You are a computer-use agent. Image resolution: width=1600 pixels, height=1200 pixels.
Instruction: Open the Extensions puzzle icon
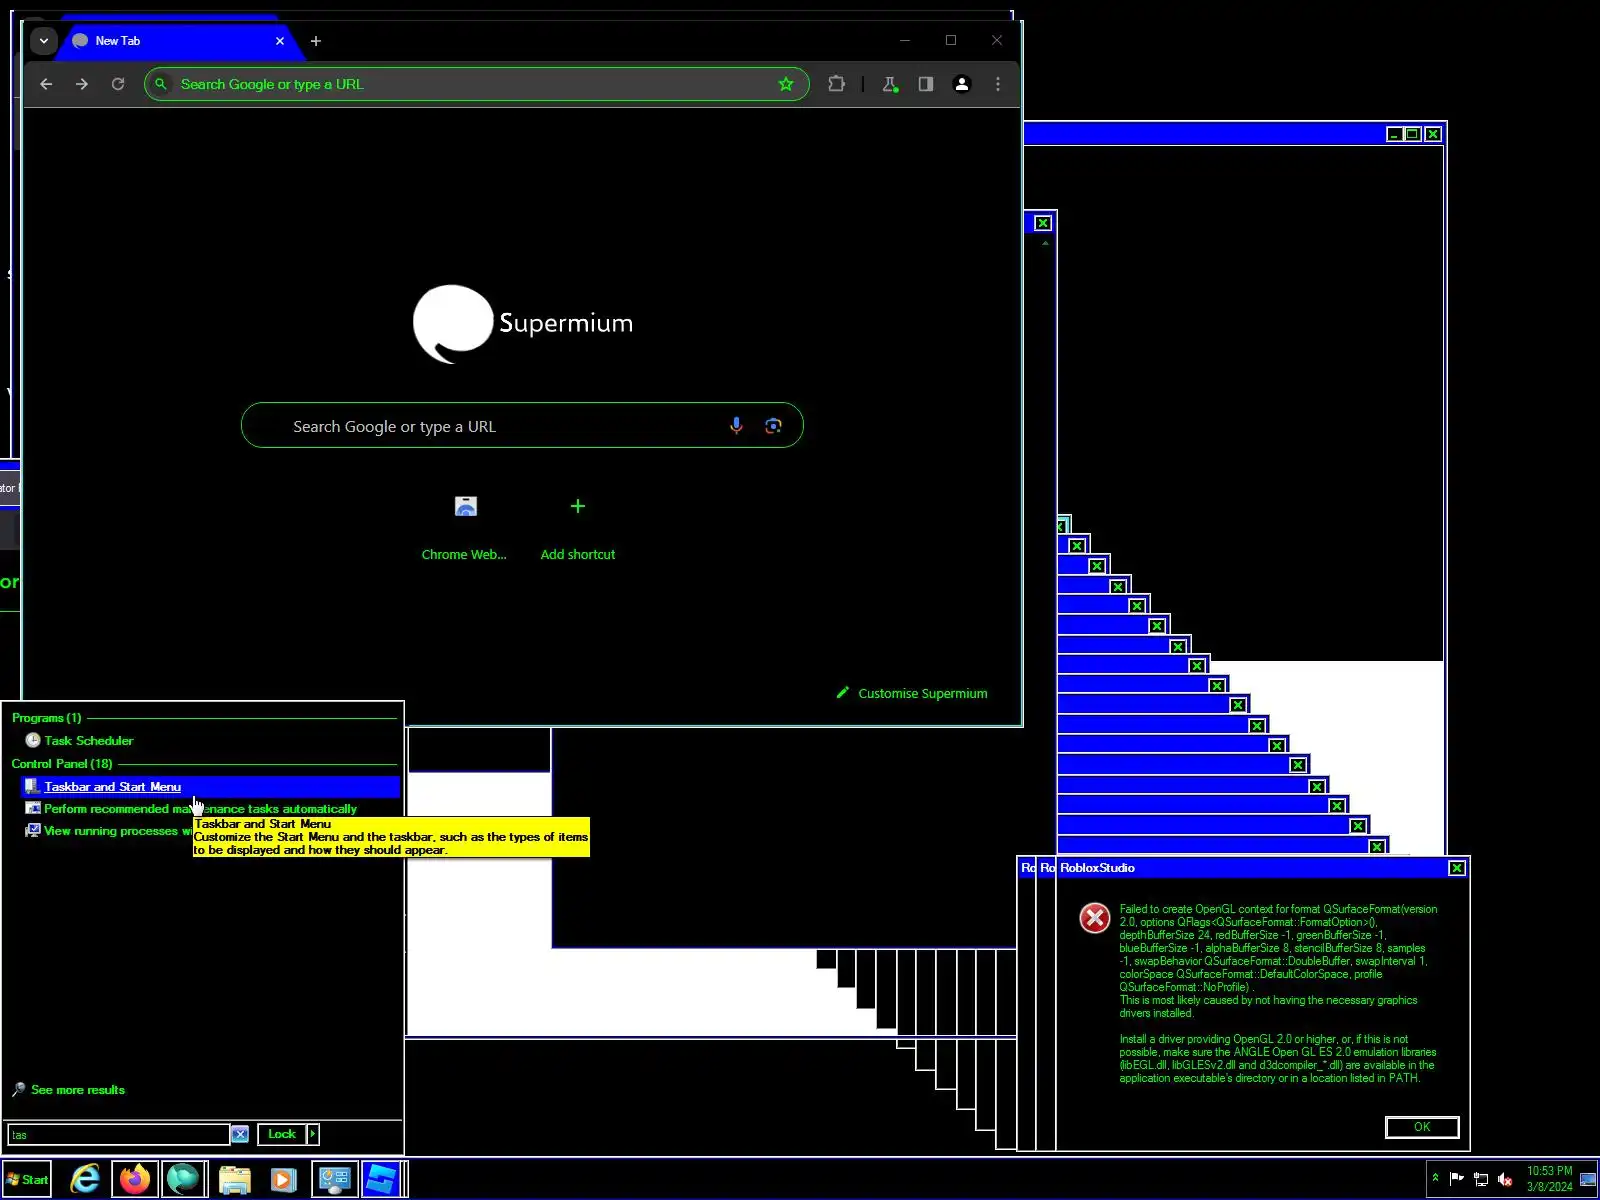(836, 84)
